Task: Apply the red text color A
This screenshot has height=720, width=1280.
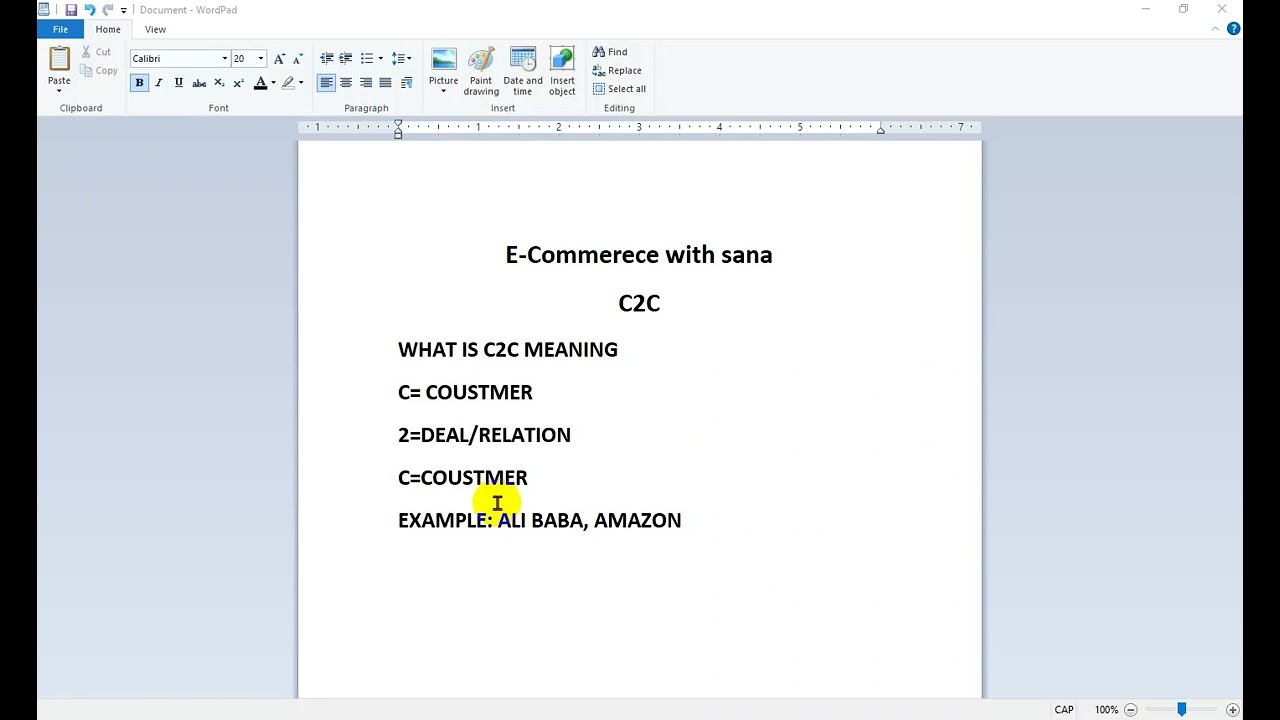Action: click(260, 83)
